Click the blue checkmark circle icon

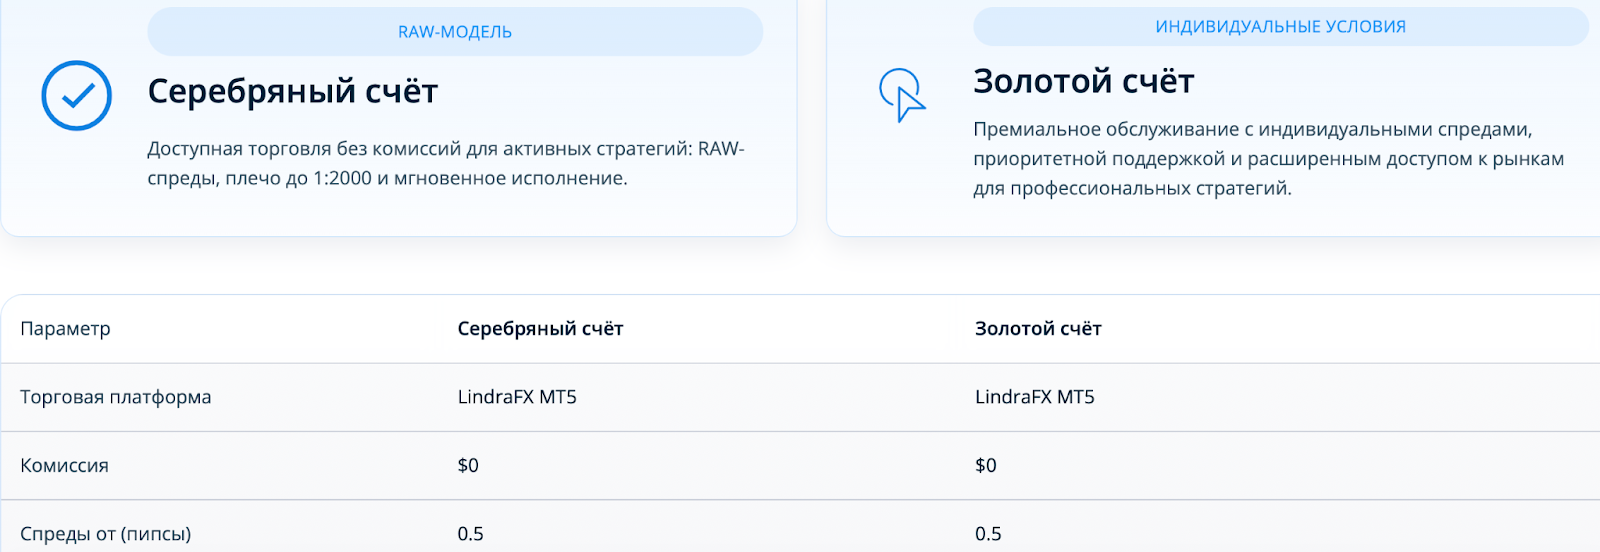point(76,96)
